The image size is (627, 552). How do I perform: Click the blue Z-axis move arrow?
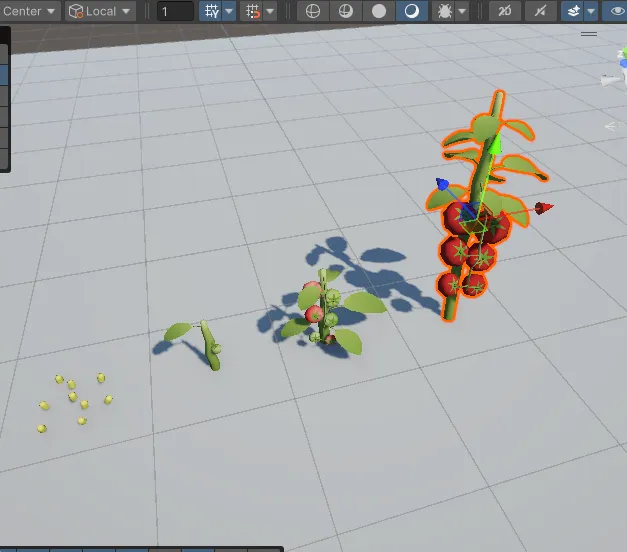442,184
